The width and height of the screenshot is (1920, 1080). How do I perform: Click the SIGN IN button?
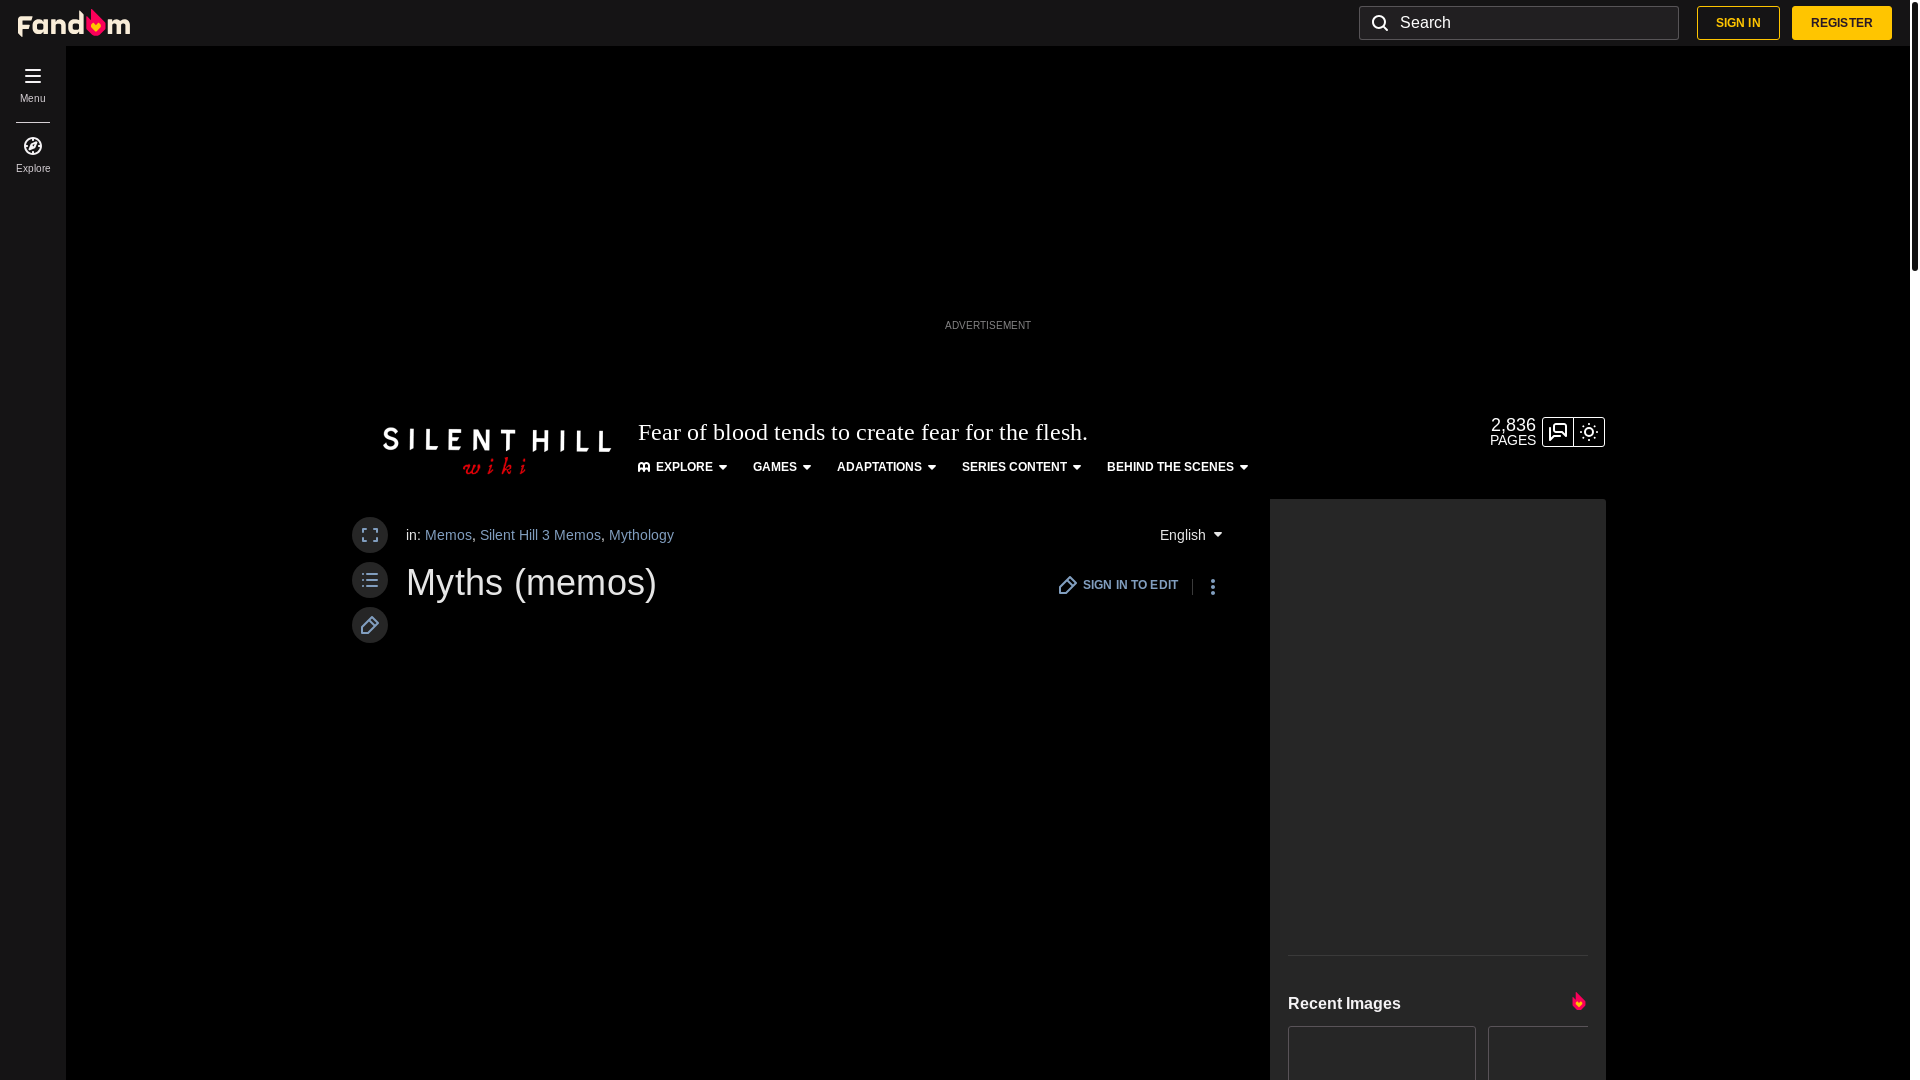(x=1738, y=23)
